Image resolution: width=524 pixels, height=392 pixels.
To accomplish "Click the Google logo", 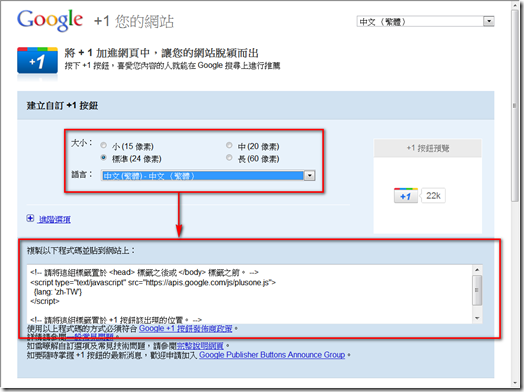I will 50,21.
